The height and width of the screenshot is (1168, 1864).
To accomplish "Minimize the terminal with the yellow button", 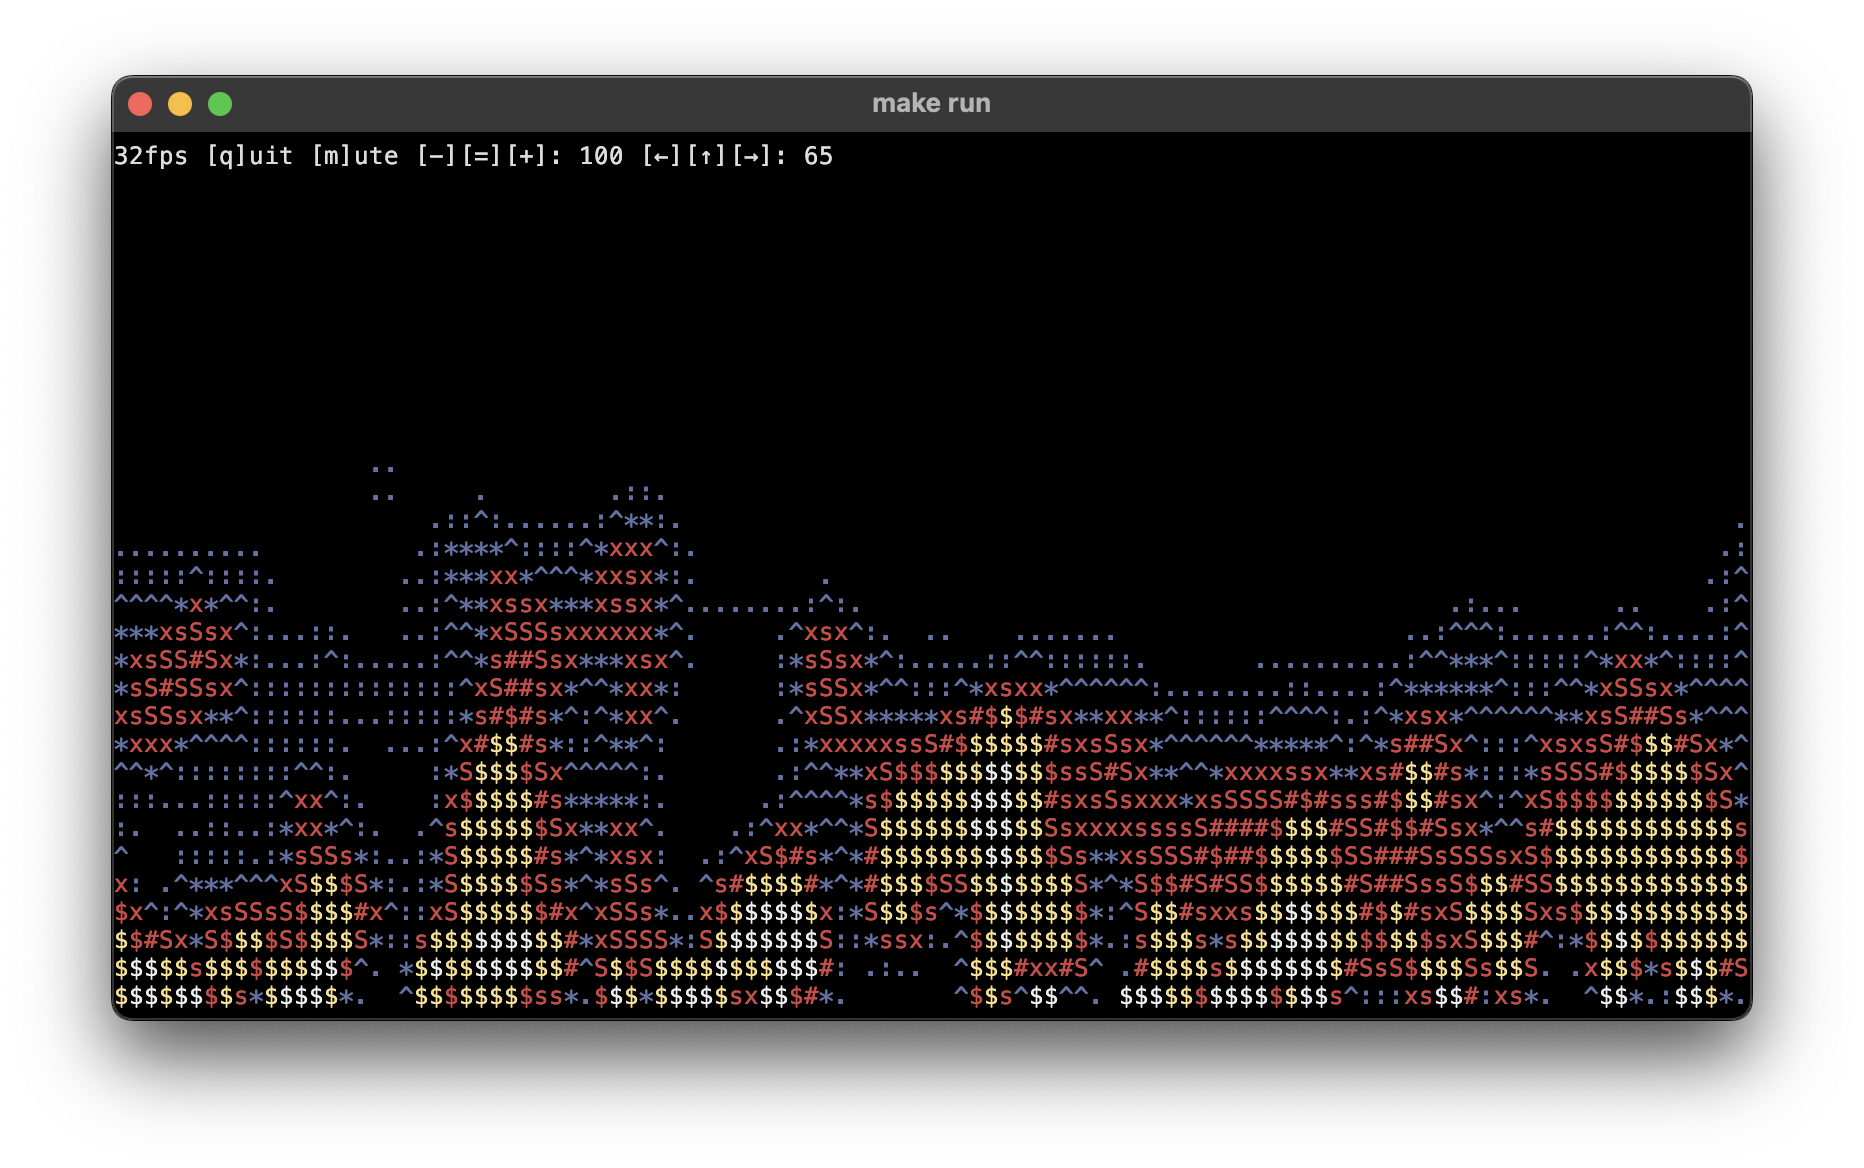I will click(180, 104).
